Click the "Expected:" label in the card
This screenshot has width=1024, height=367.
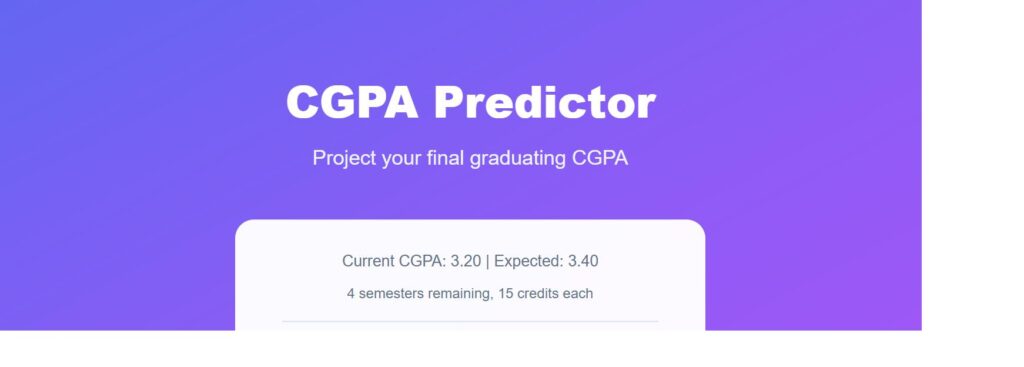pyautogui.click(x=529, y=261)
